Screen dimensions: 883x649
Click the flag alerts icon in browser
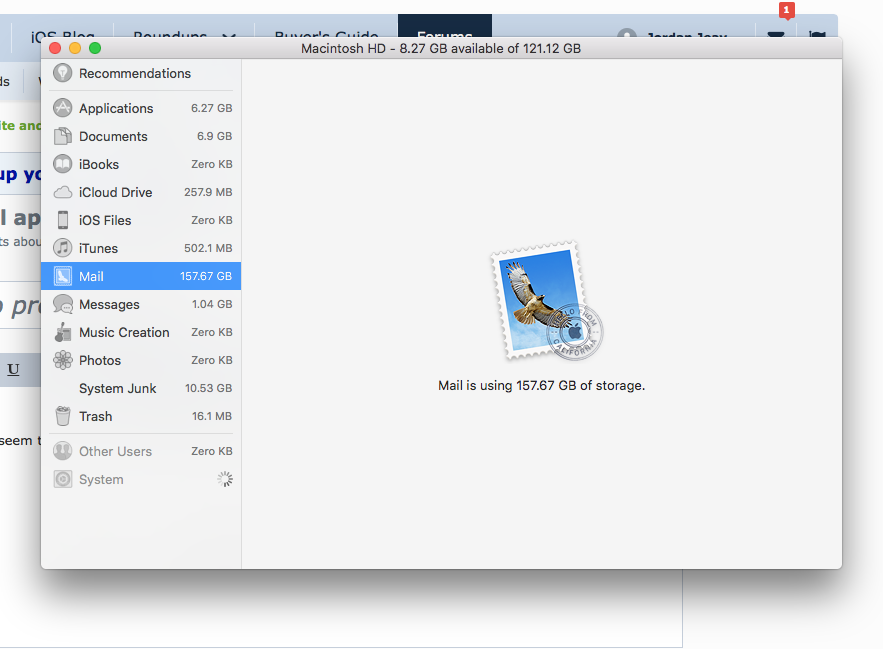(x=817, y=34)
